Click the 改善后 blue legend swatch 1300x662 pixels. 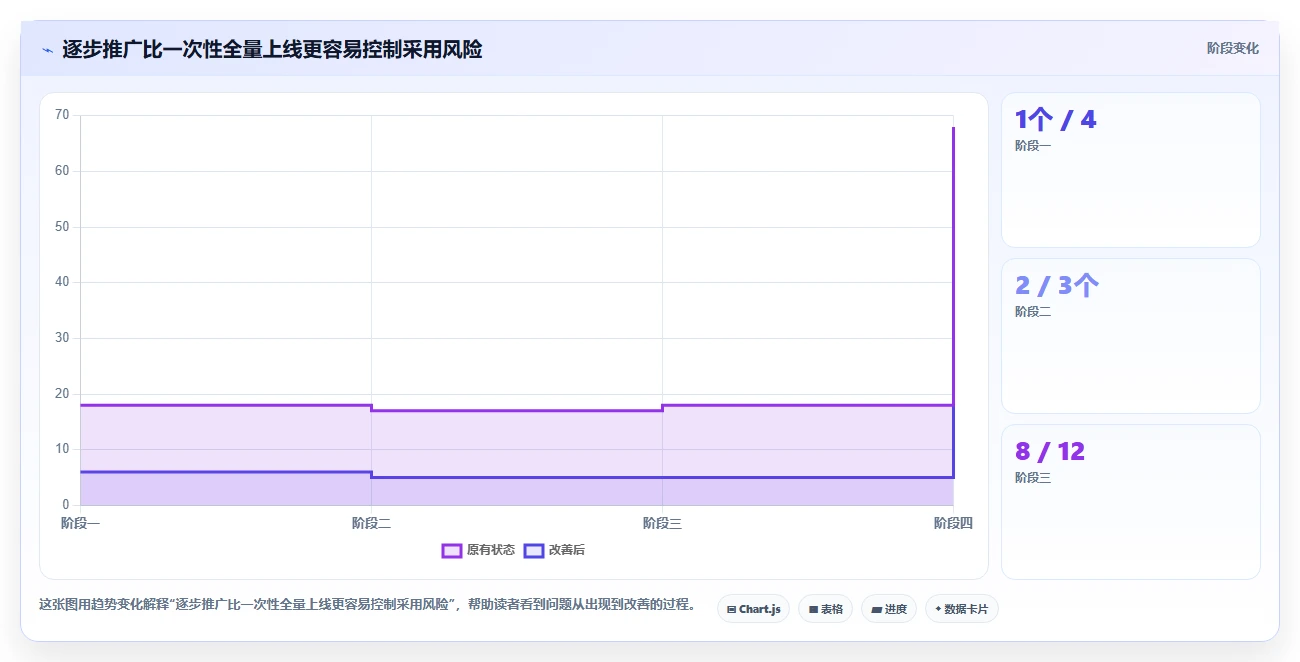[534, 550]
